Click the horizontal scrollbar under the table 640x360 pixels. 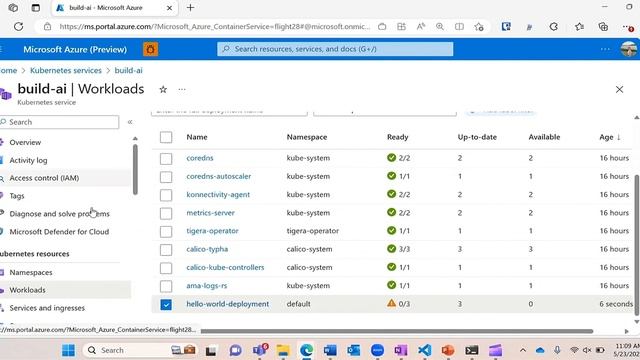coord(397,331)
